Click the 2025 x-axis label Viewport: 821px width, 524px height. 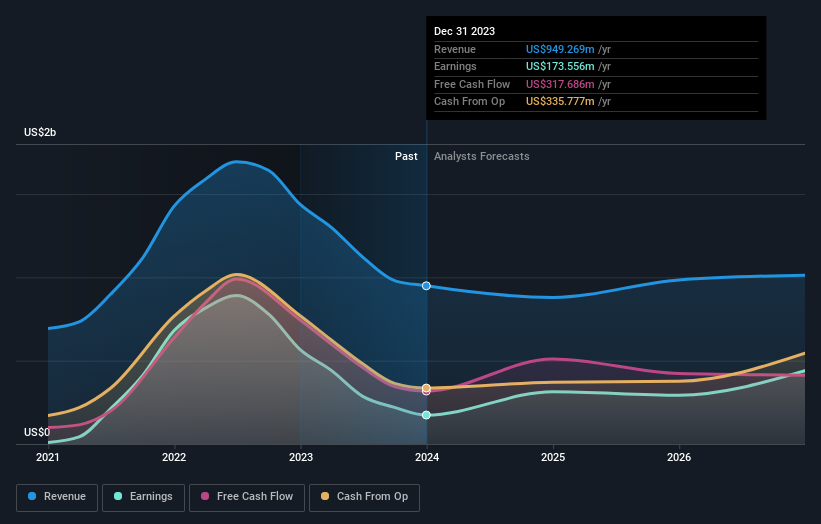coord(553,458)
